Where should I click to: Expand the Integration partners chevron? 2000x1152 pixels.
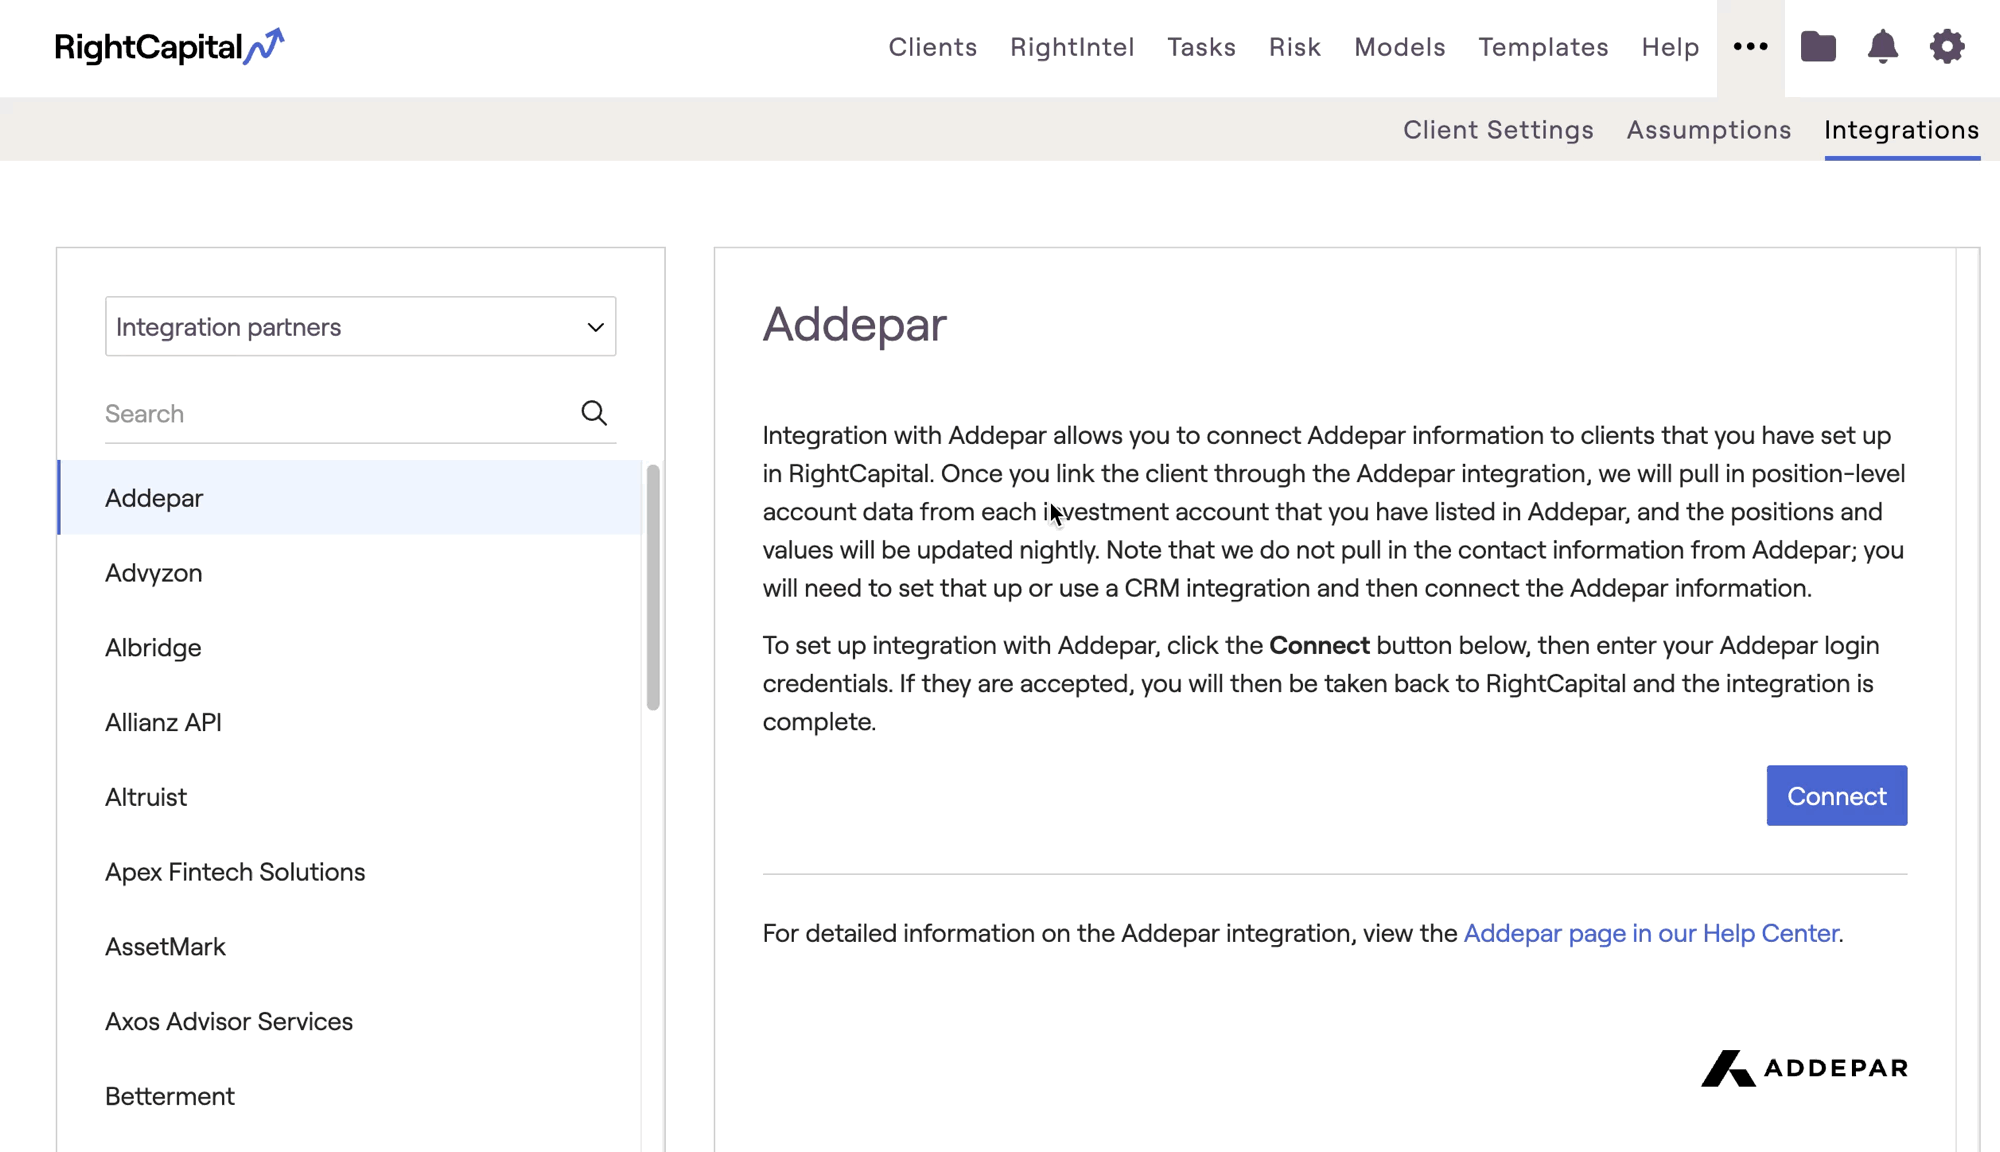595,327
